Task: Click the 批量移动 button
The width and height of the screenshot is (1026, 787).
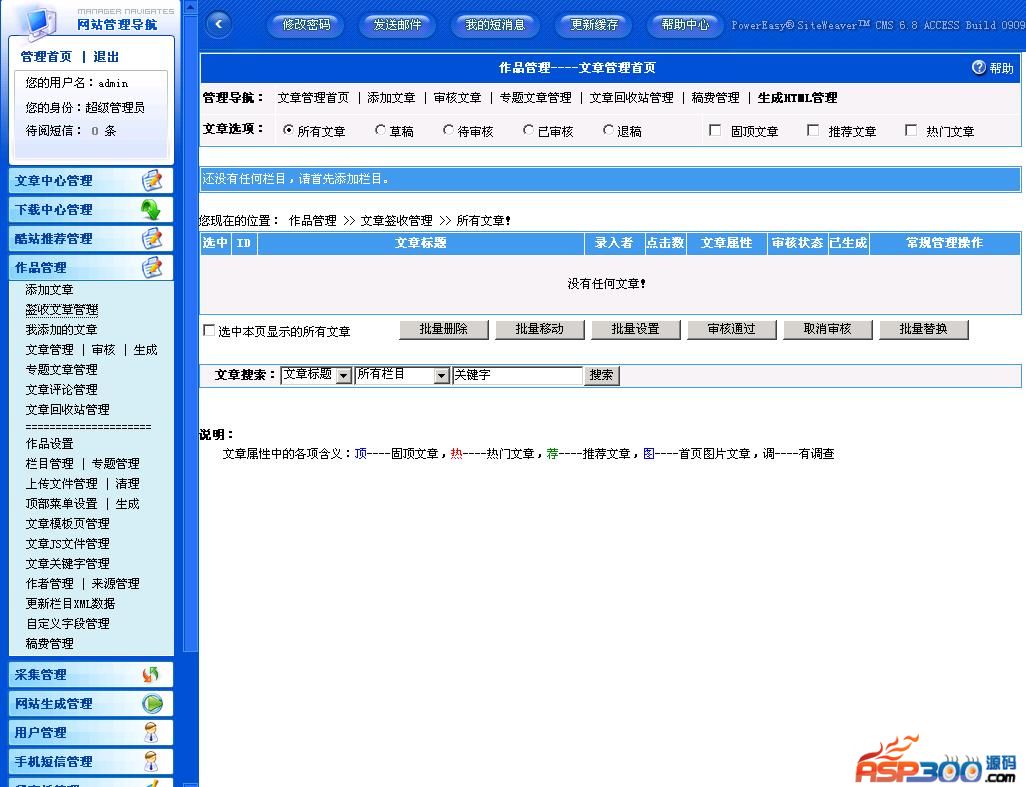Action: pyautogui.click(x=540, y=329)
